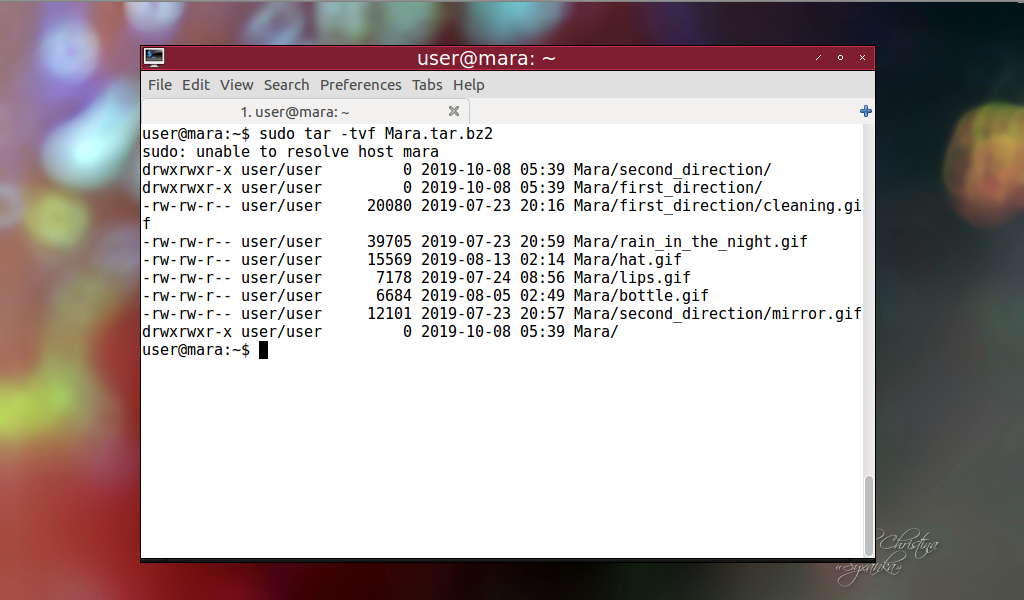Click 'Mara/bottle.gif' file name
This screenshot has height=600, width=1024.
[641, 296]
